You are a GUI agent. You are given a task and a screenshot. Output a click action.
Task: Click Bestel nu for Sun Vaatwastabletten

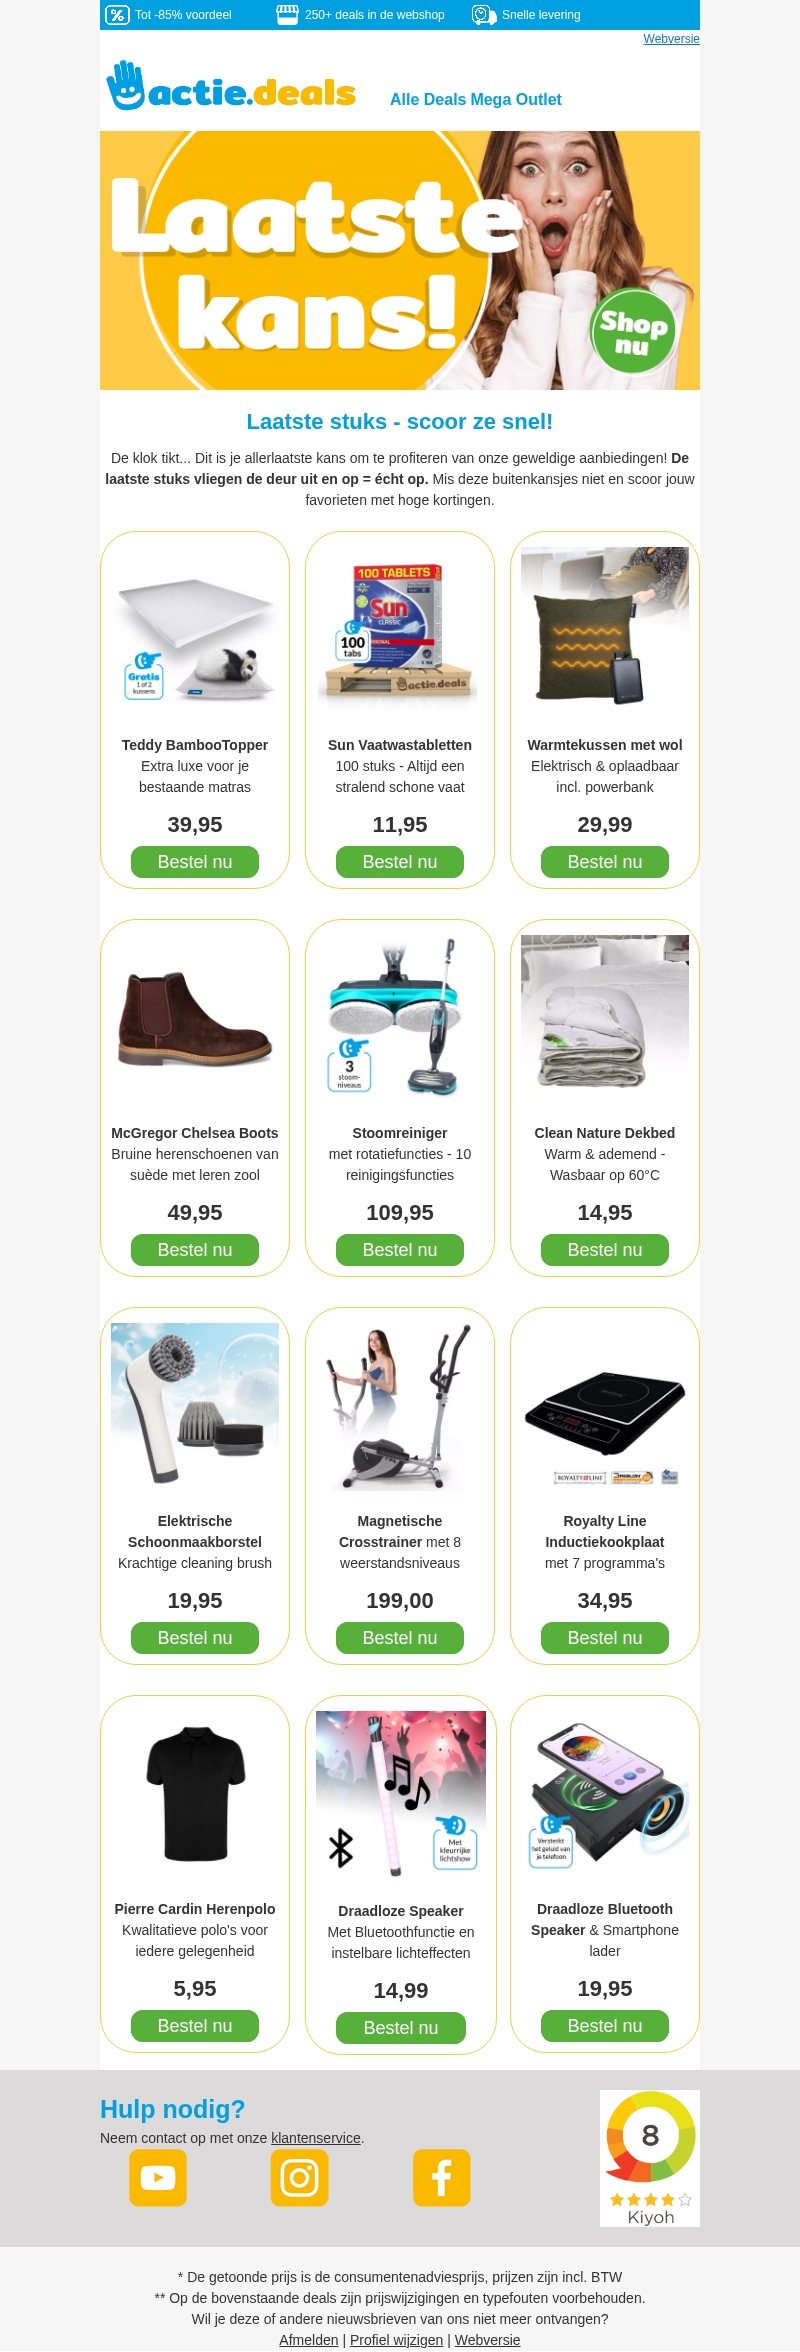coord(400,862)
